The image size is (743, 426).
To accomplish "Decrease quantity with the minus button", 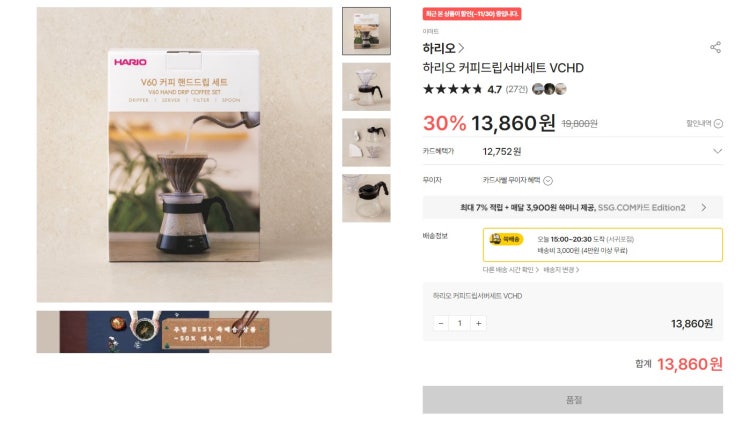I will [x=441, y=323].
